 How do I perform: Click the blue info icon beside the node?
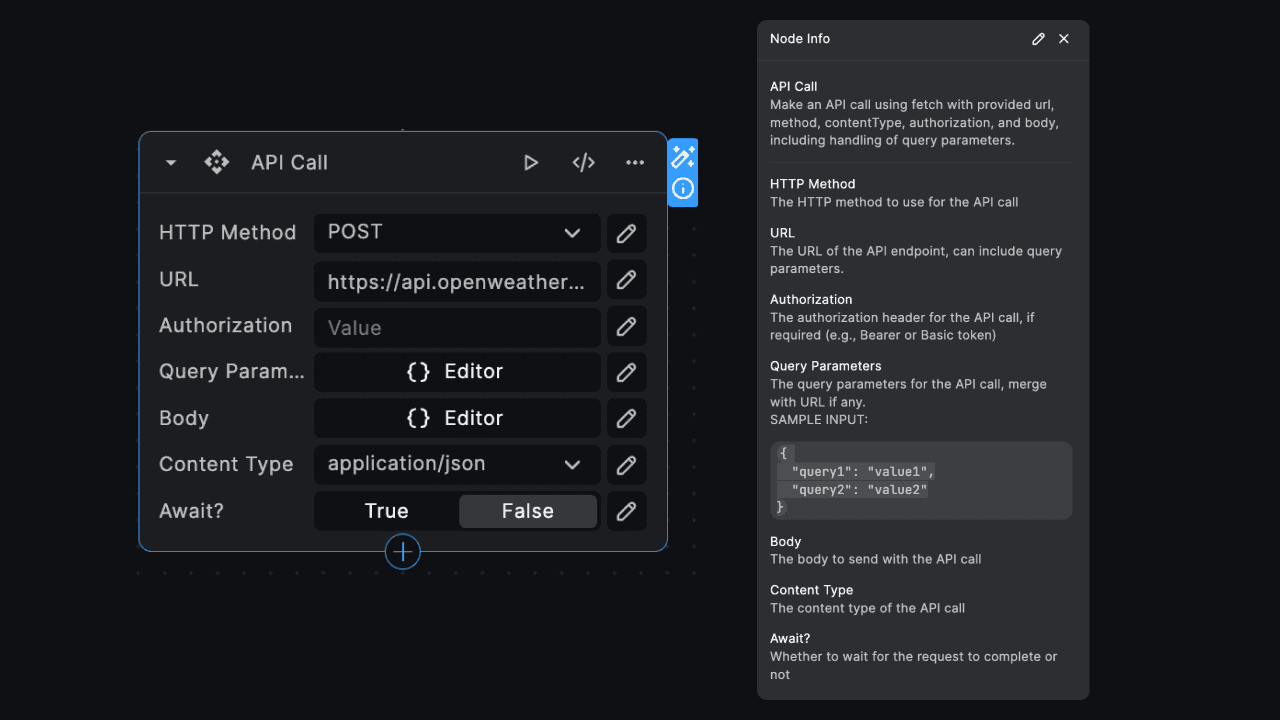tap(683, 189)
